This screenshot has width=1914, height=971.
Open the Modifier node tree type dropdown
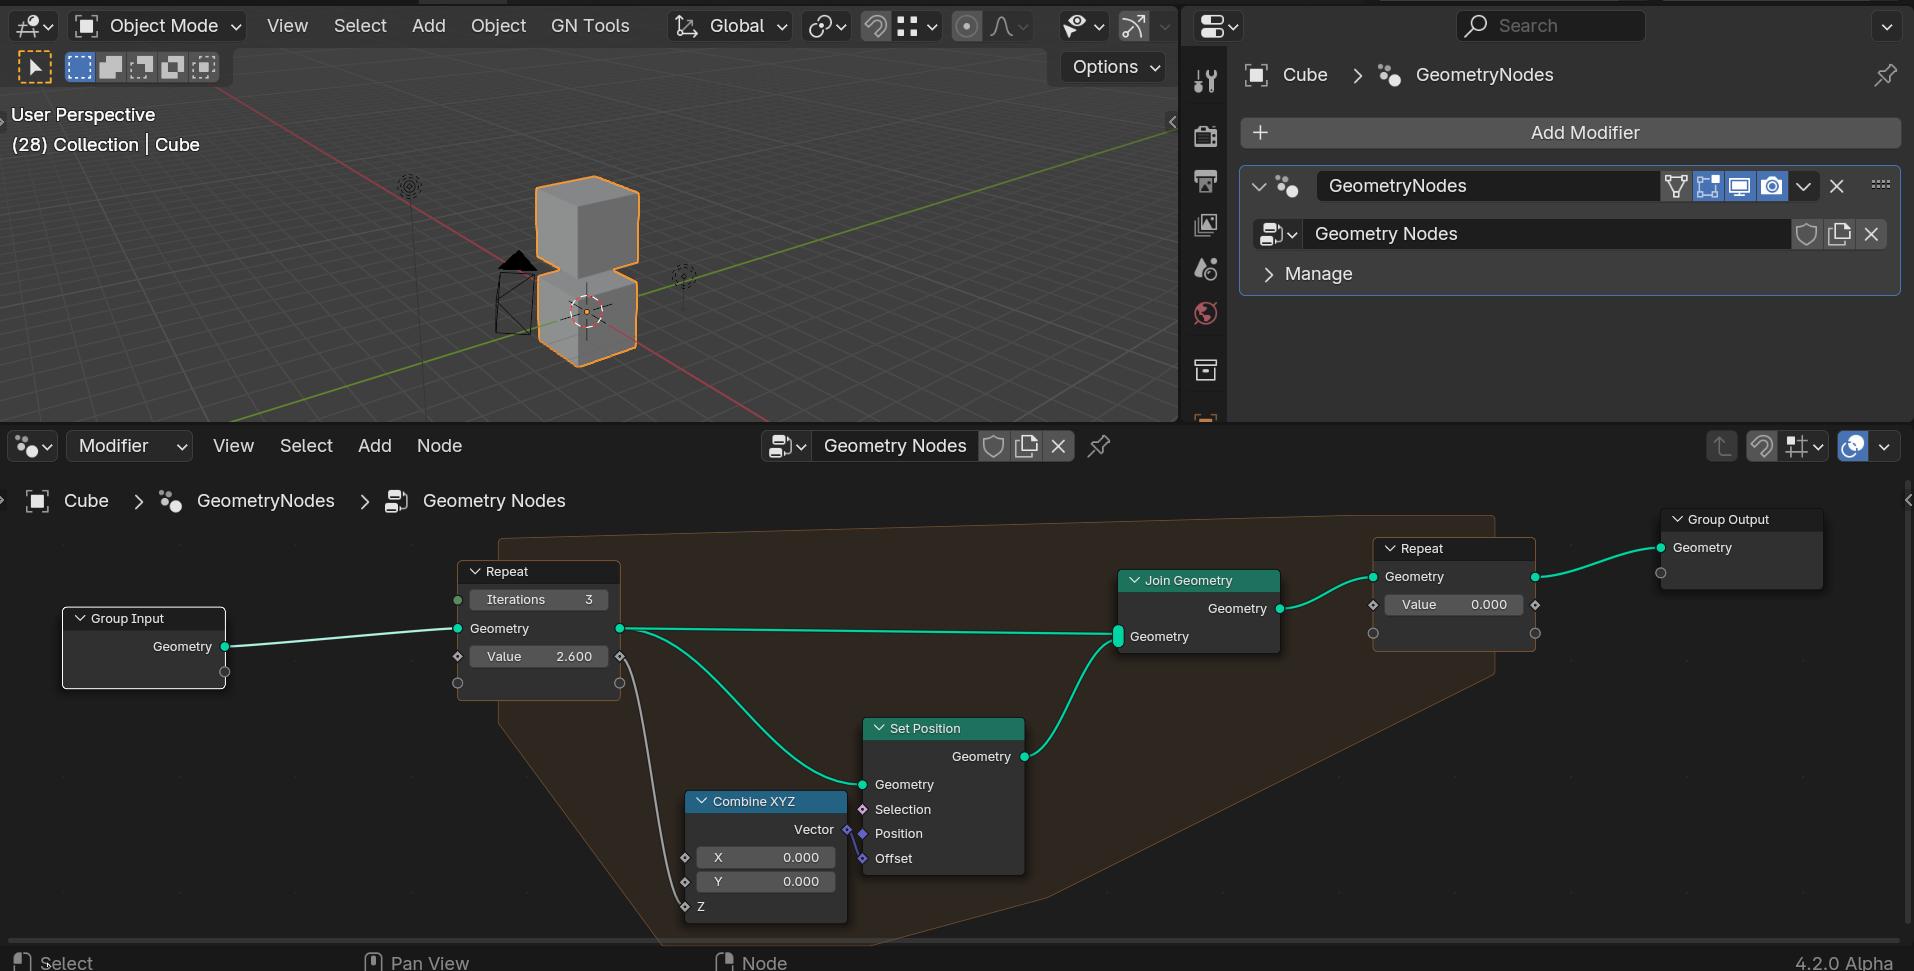[x=128, y=446]
